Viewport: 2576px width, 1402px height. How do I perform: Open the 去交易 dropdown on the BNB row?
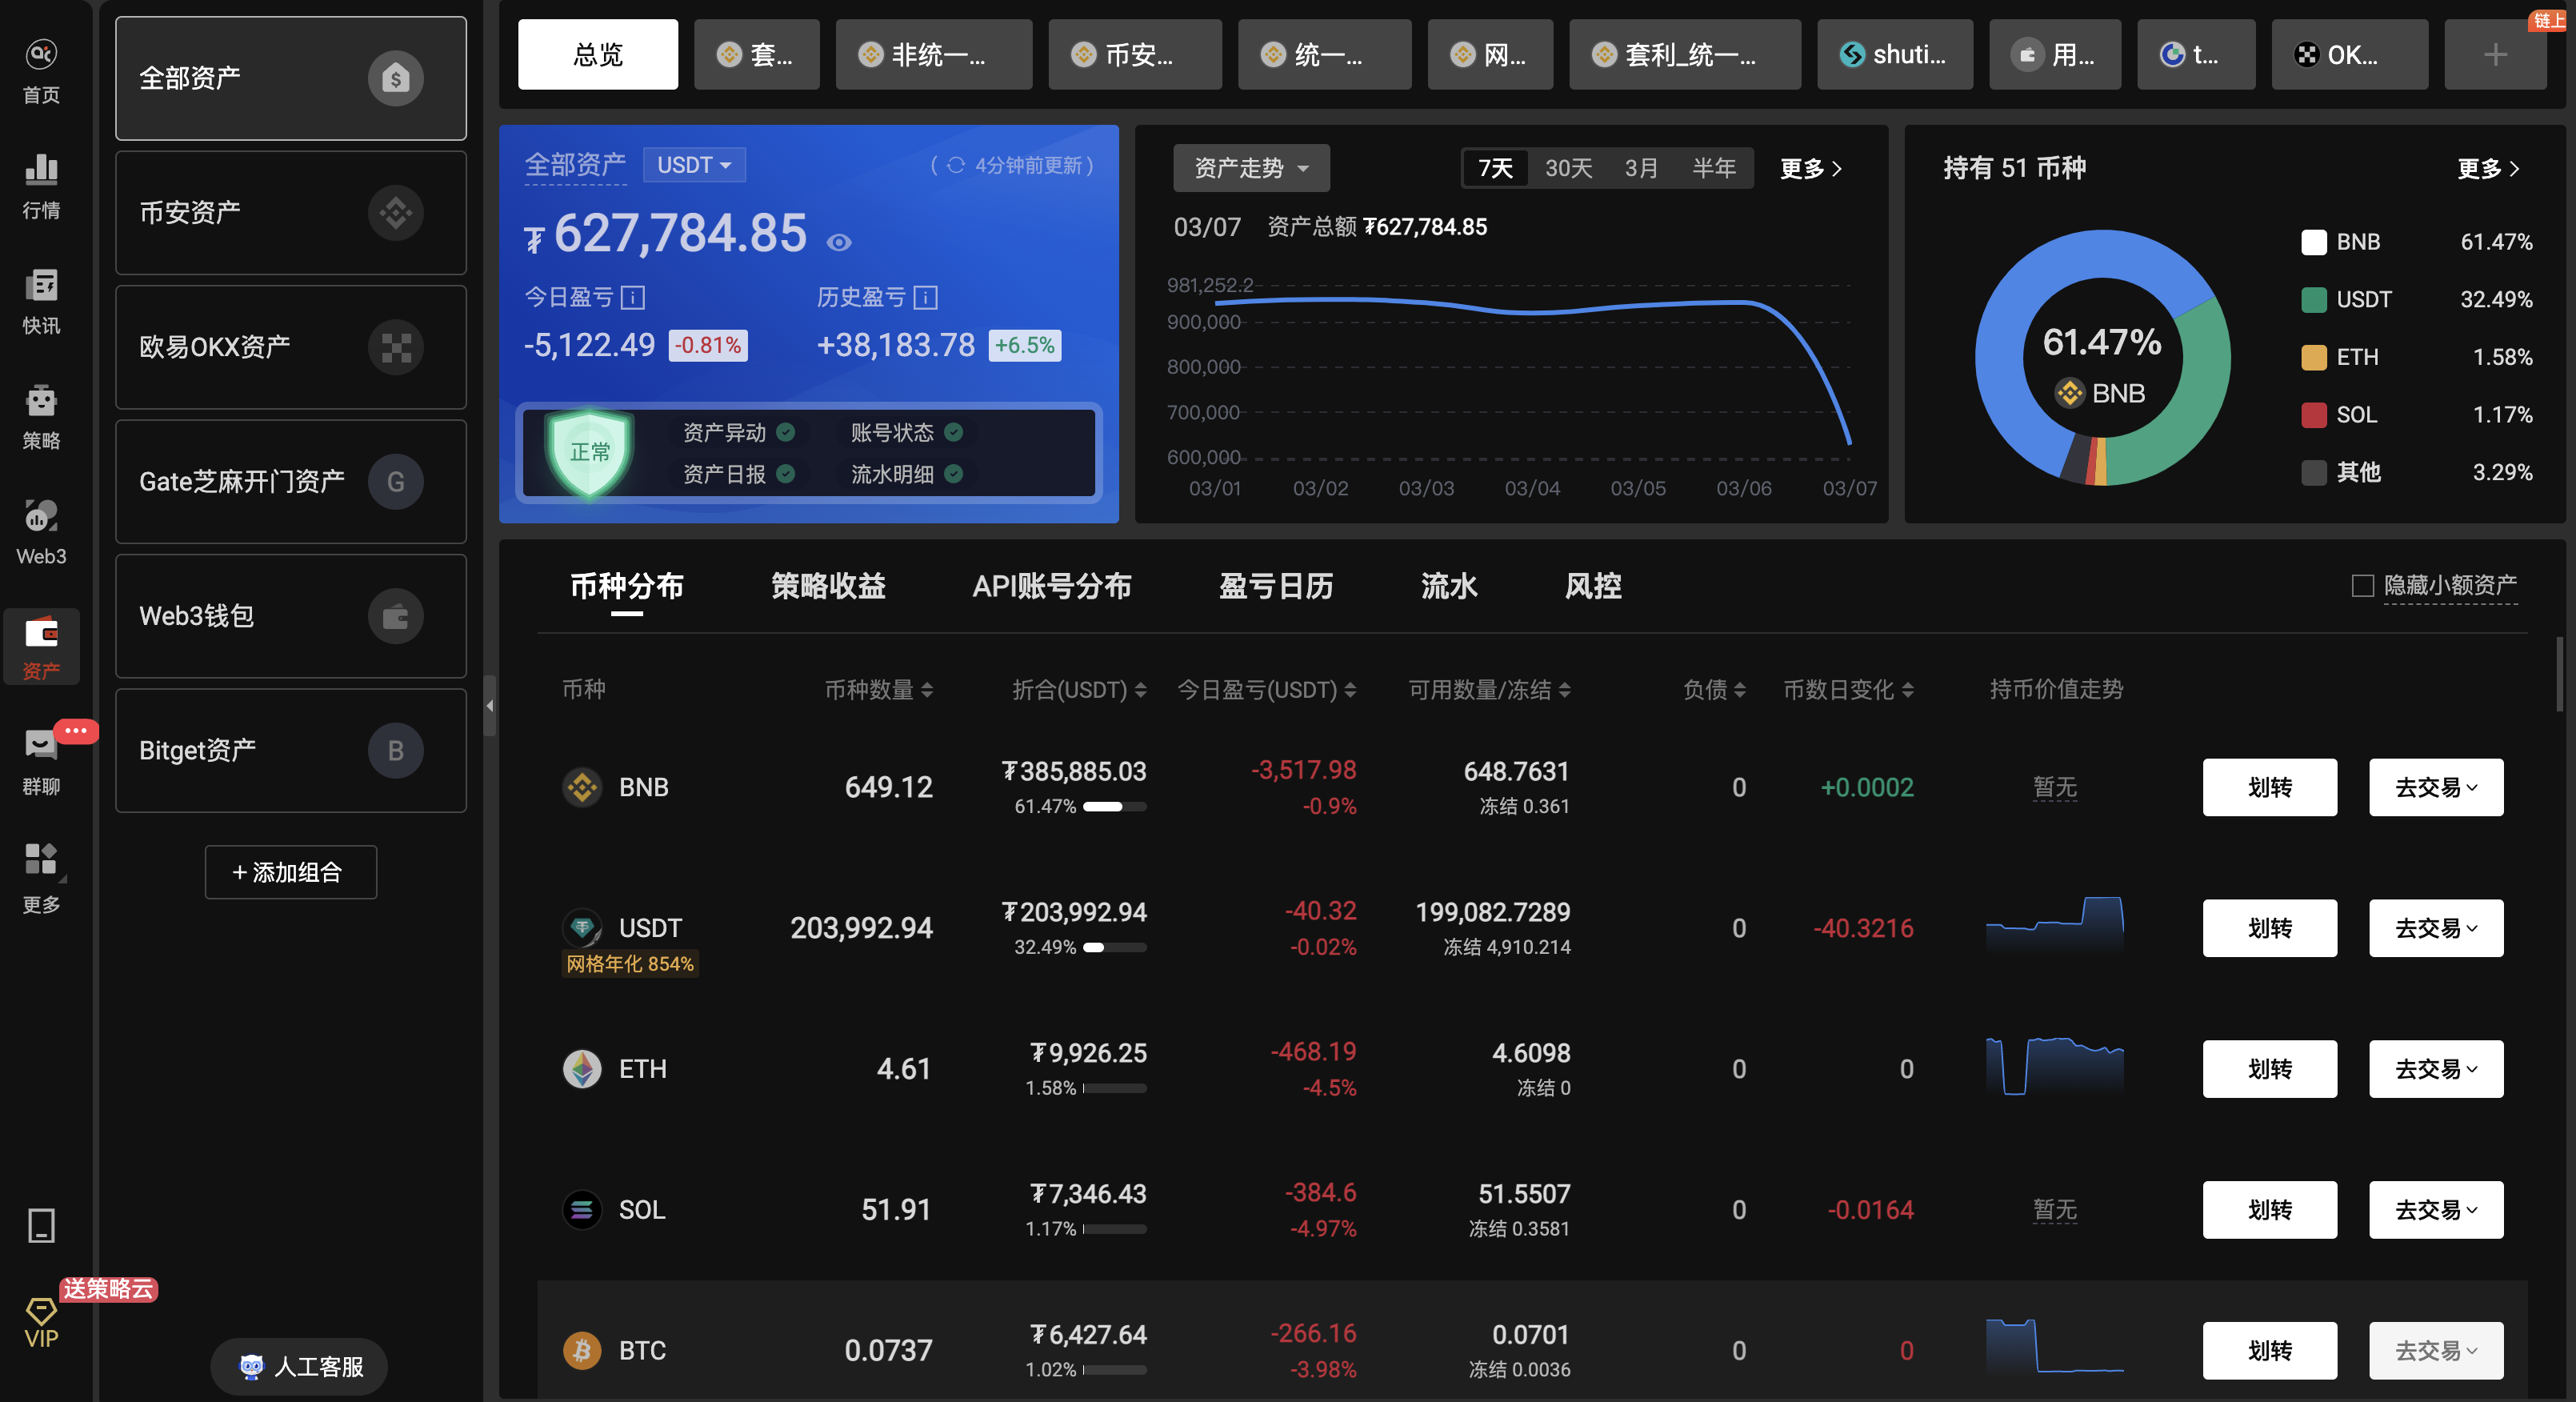2435,787
